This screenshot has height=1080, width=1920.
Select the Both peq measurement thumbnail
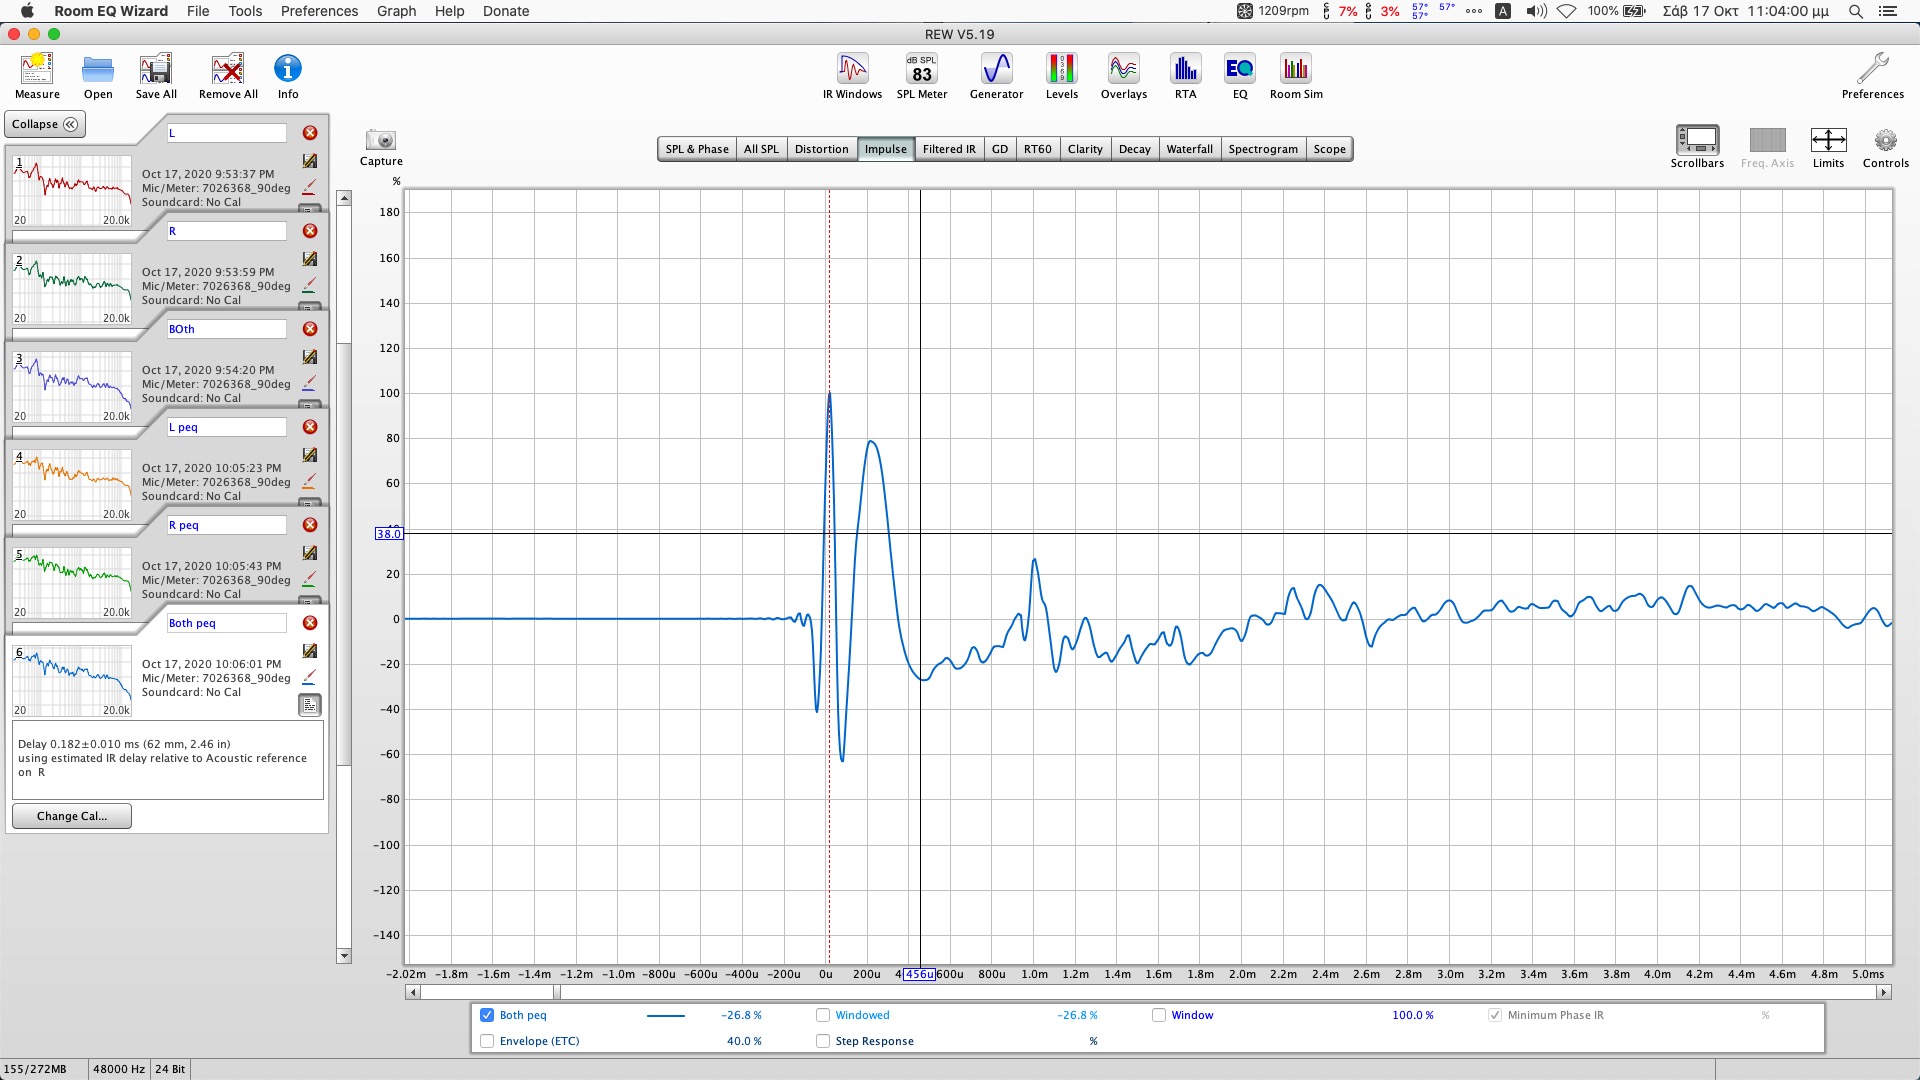tap(72, 680)
